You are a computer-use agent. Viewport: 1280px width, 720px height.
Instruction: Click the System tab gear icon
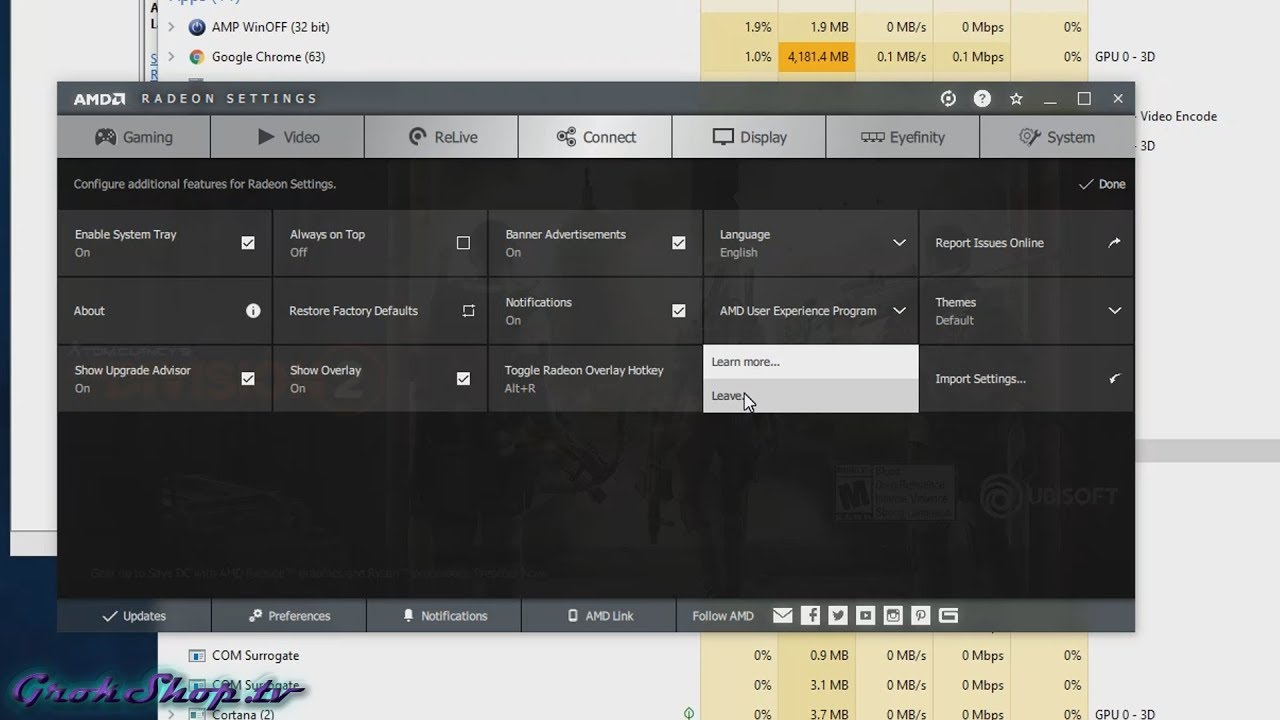(1029, 137)
